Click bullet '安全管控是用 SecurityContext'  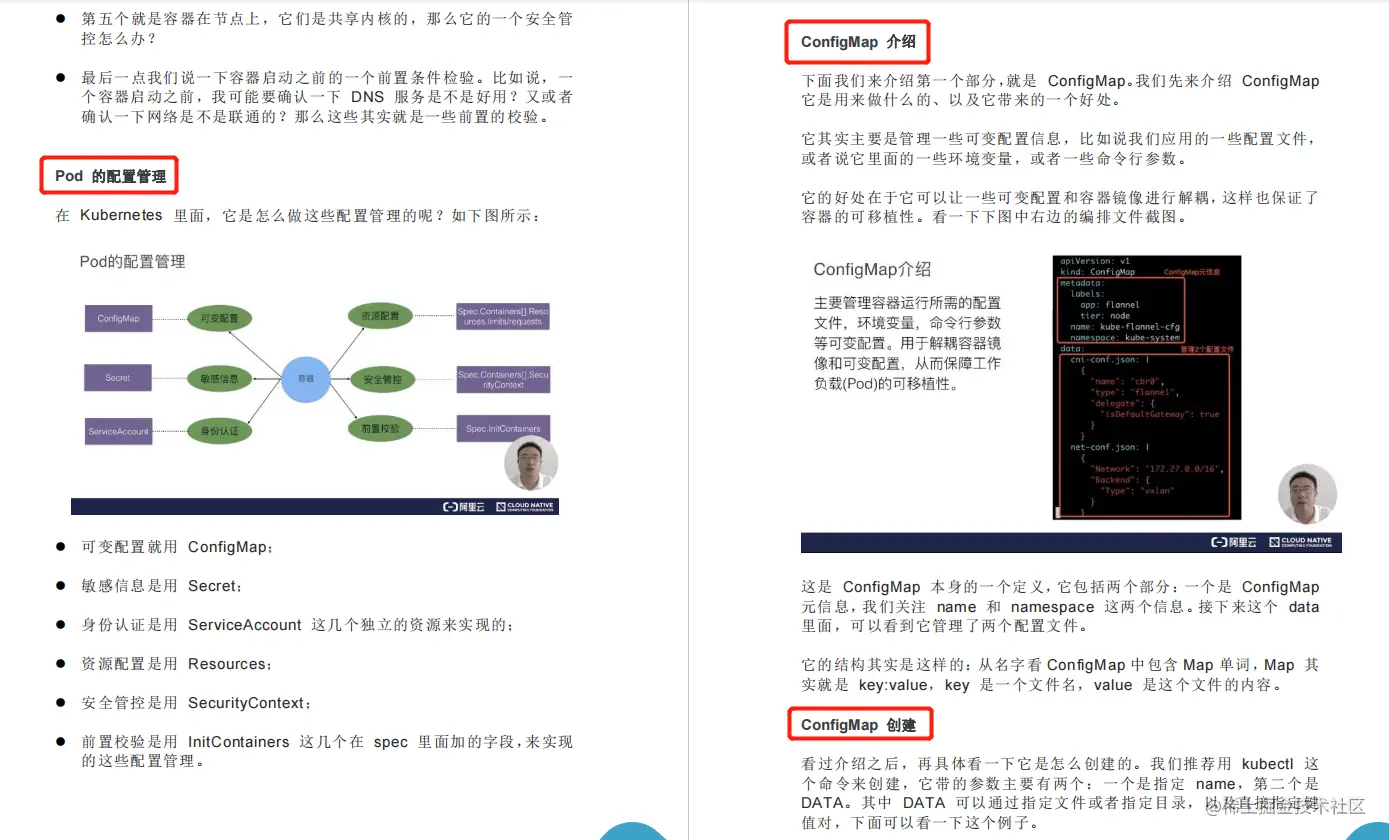tap(197, 703)
